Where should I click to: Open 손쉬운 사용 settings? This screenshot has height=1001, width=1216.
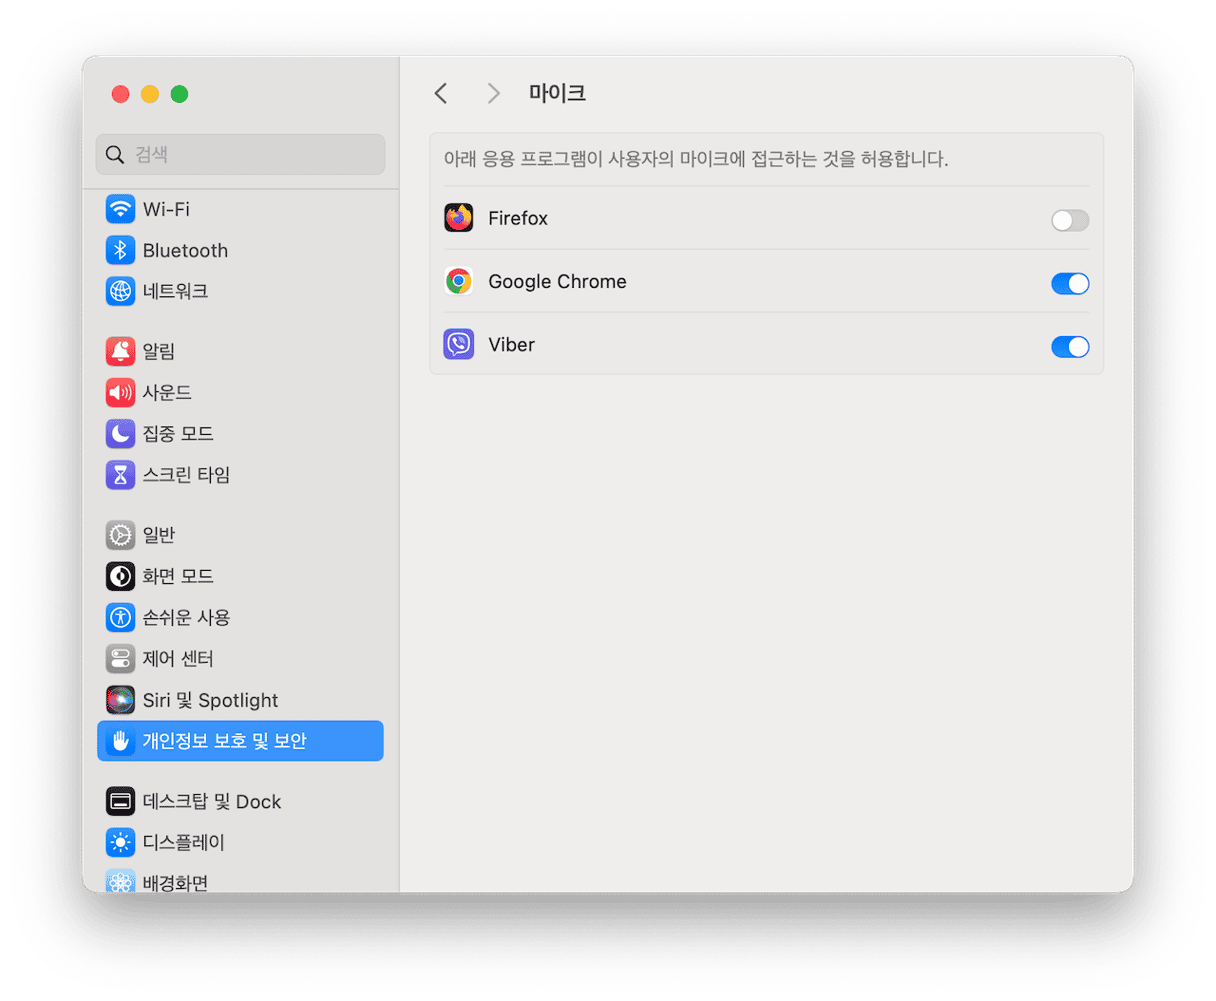click(x=186, y=617)
